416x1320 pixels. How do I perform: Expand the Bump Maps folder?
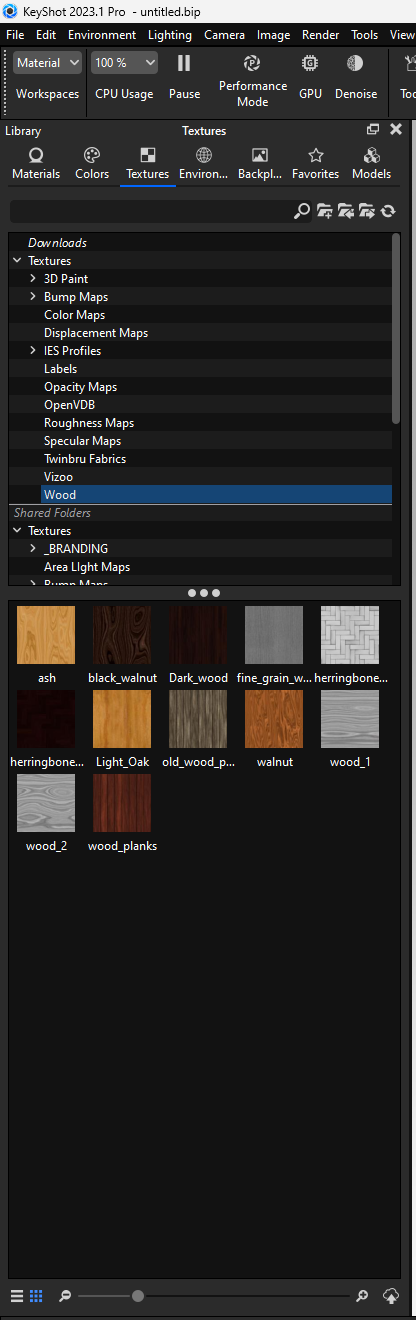[x=33, y=297]
